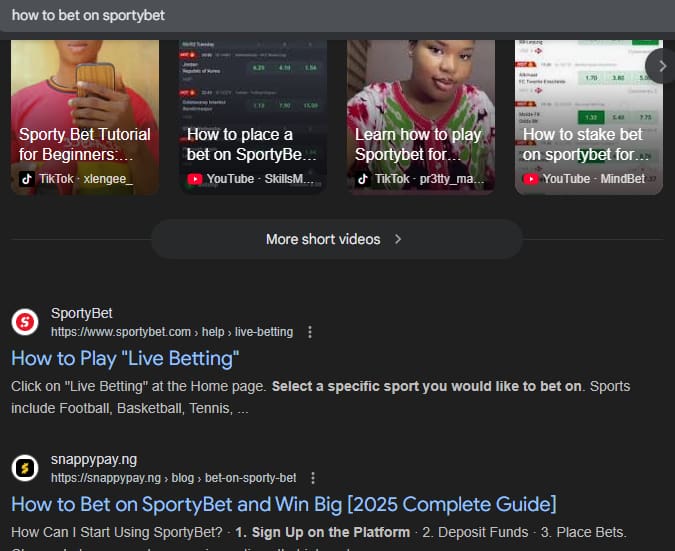The image size is (675, 551).
Task: Play How to place a bet on SportyBet video
Action: click(253, 117)
